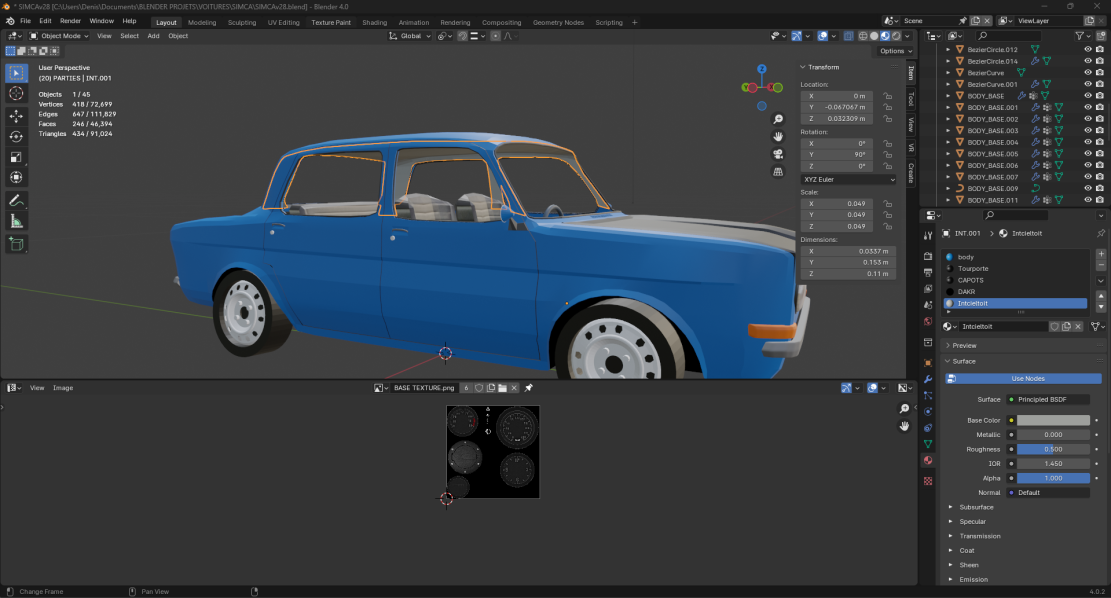Open the Object Mode dropdown
The image size is (1111, 598).
(x=59, y=36)
